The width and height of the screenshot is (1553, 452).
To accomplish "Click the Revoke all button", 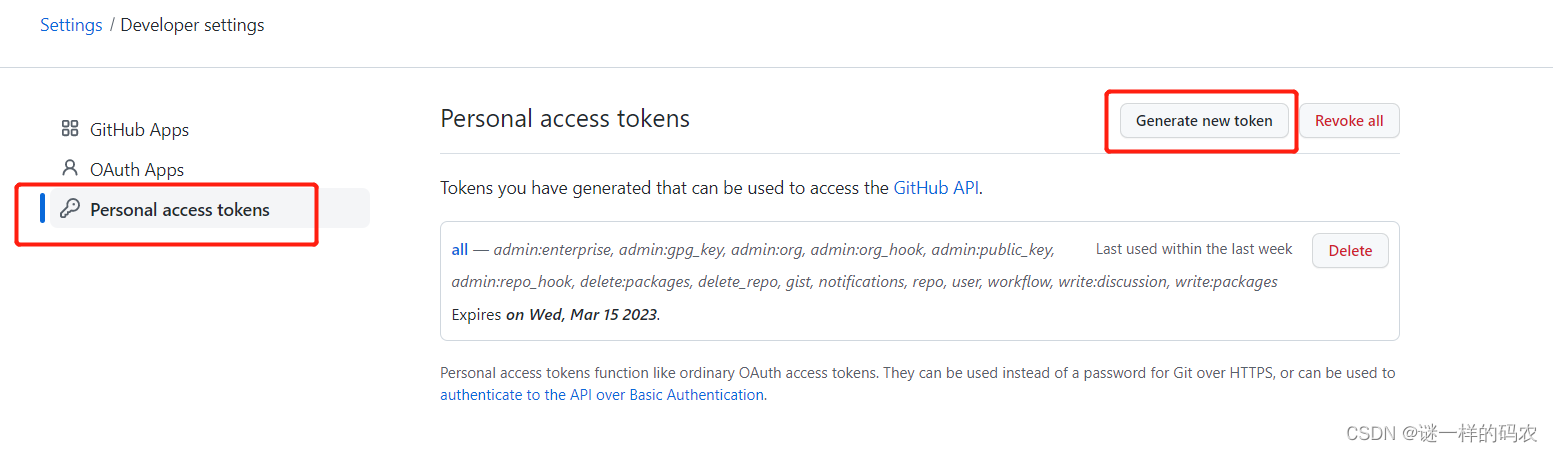I will 1349,121.
